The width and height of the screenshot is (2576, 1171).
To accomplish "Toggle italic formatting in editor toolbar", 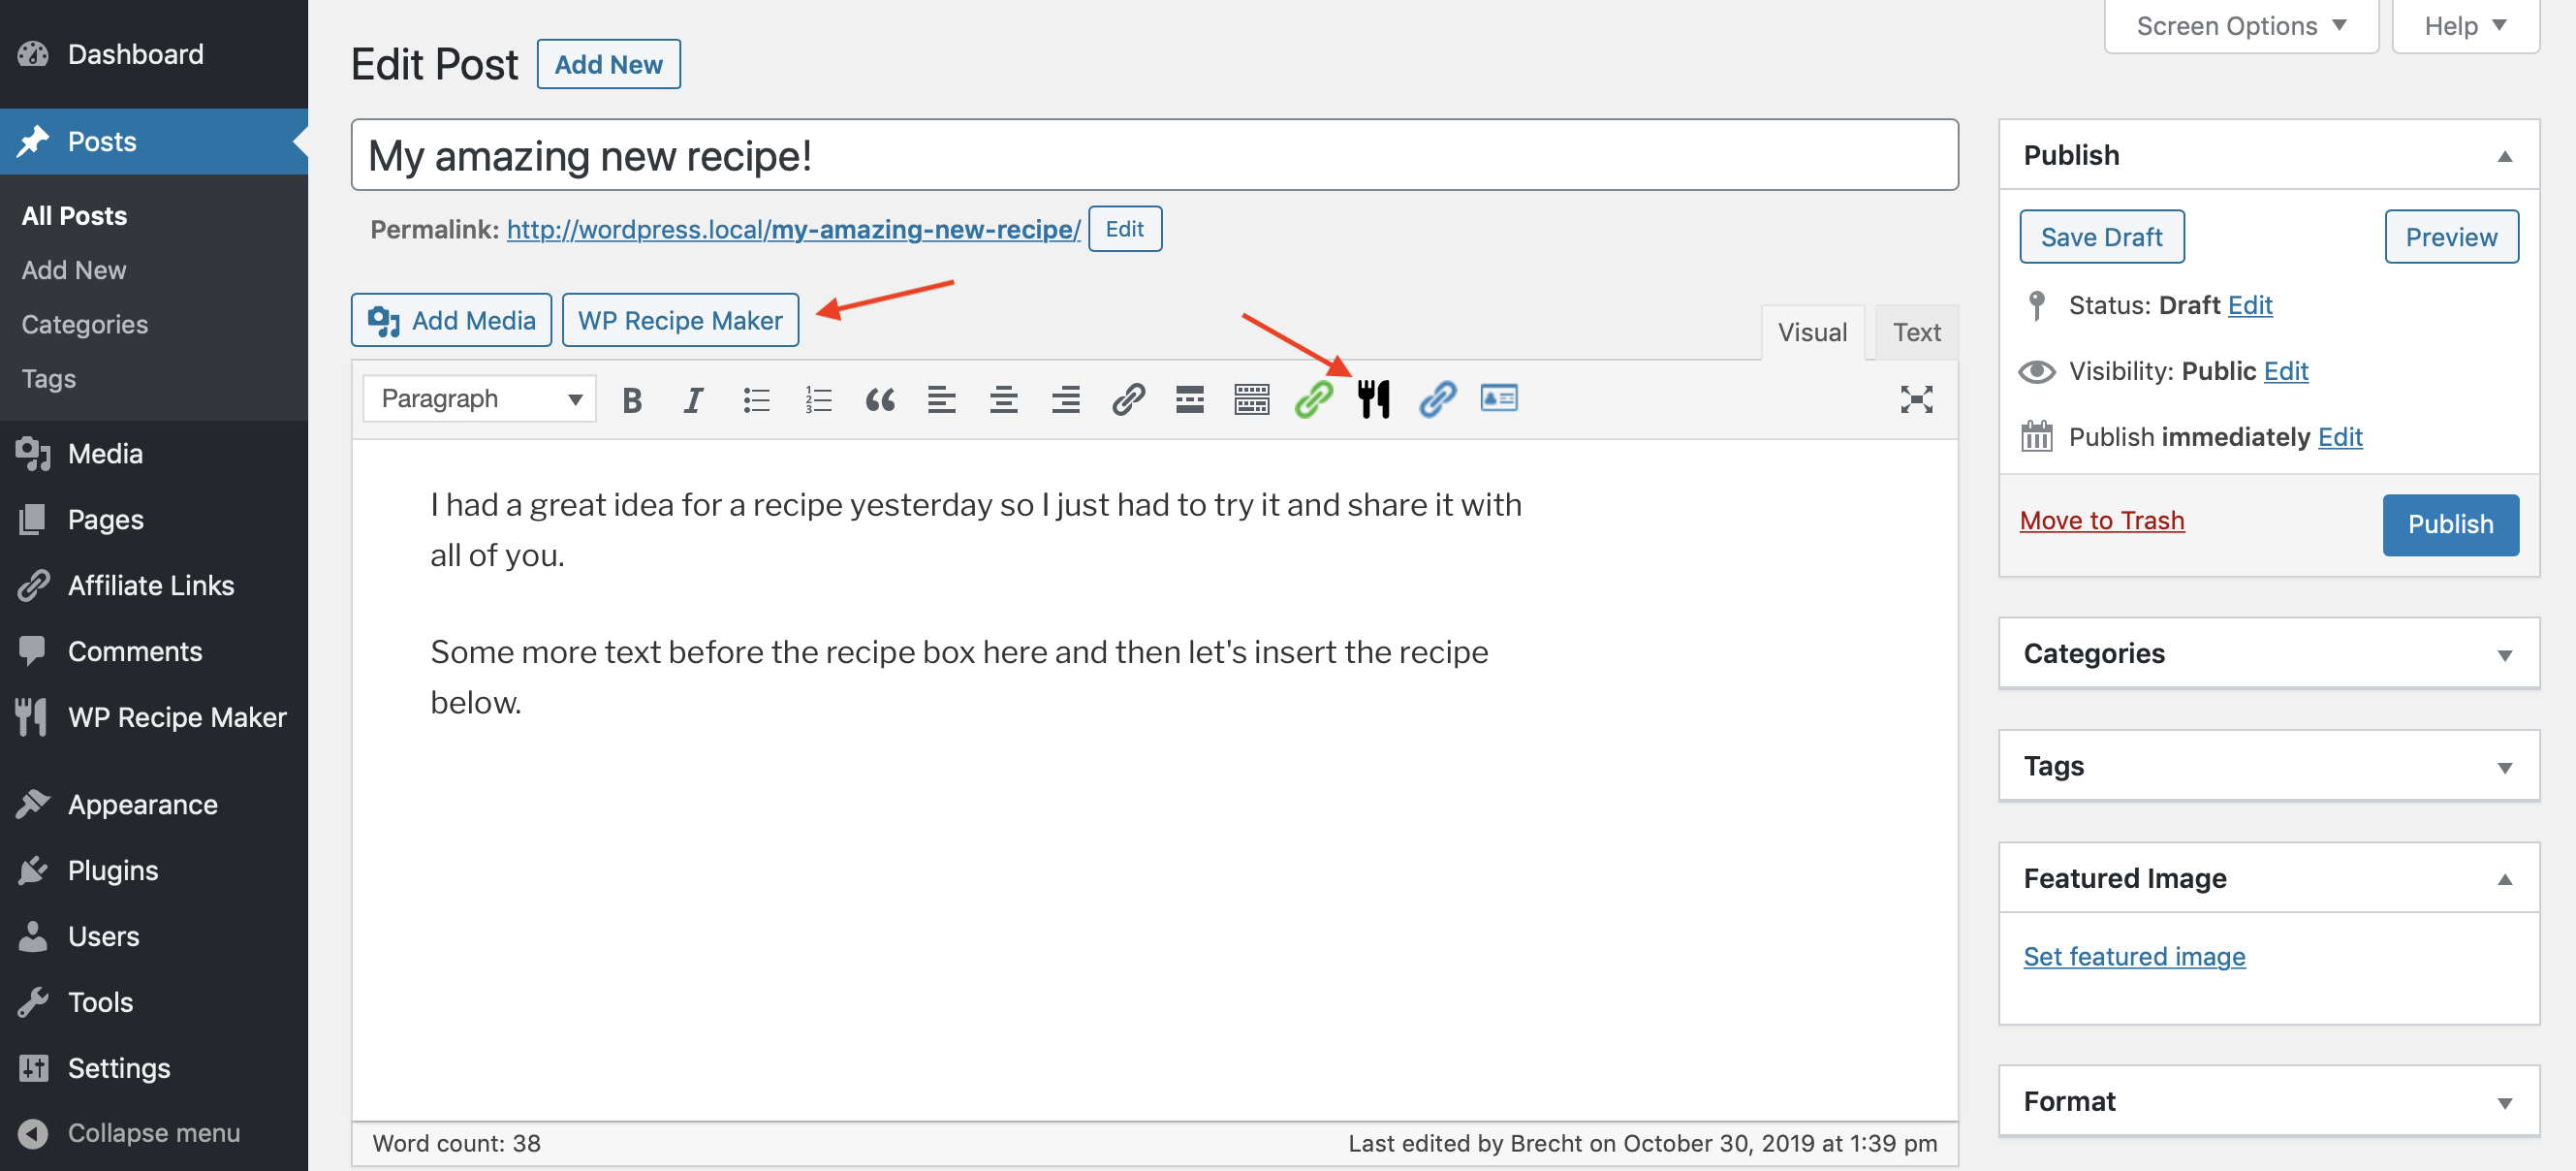I will click(692, 400).
